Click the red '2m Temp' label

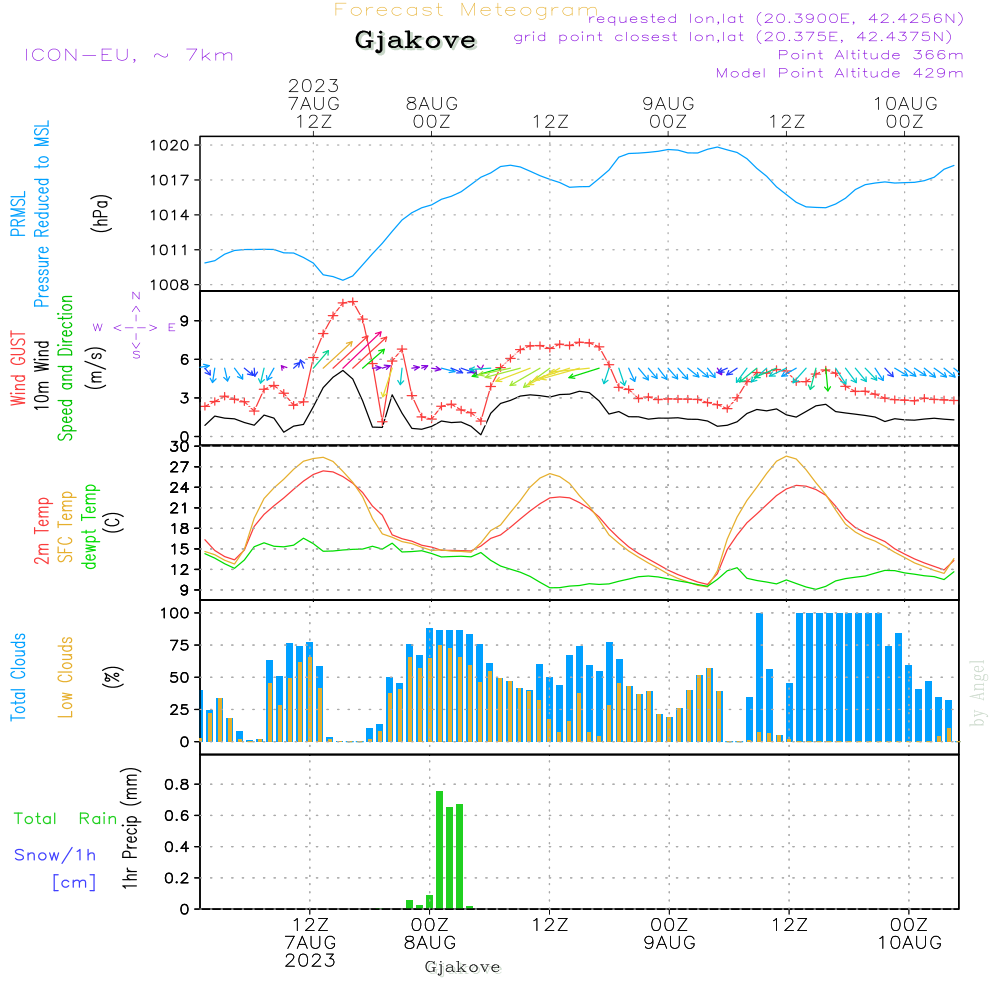(41, 531)
